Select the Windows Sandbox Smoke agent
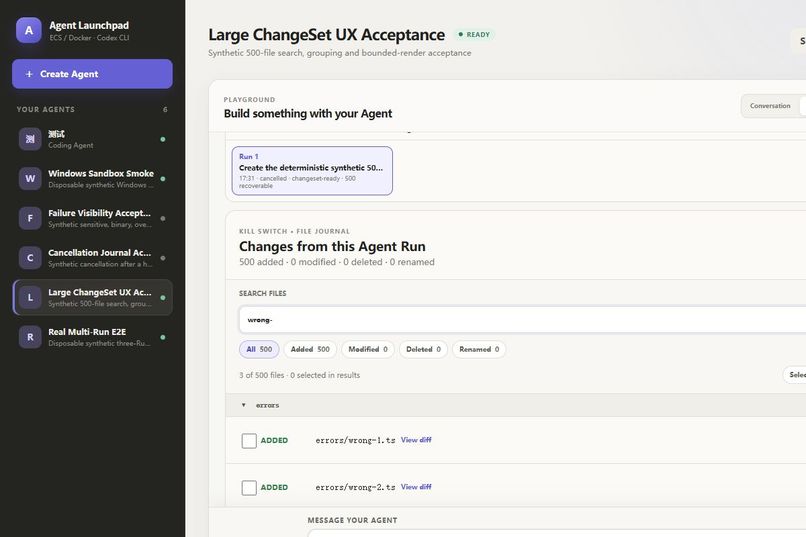The image size is (806, 537). click(x=92, y=179)
